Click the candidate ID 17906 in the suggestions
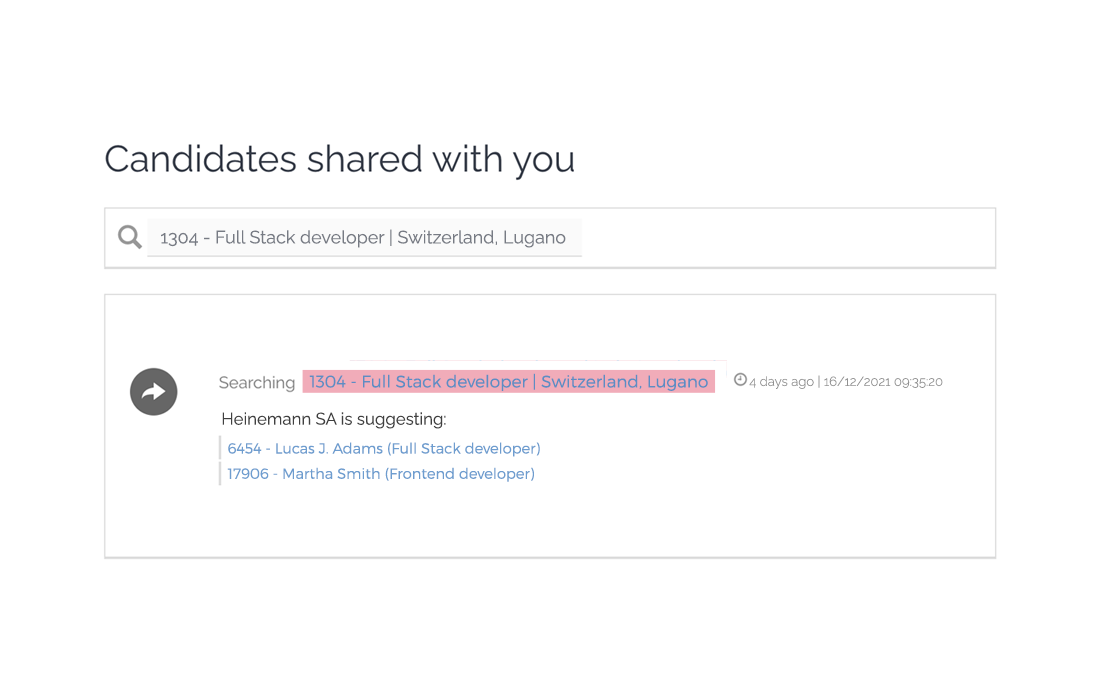Screen dimensions: 1101x692 (x=248, y=474)
